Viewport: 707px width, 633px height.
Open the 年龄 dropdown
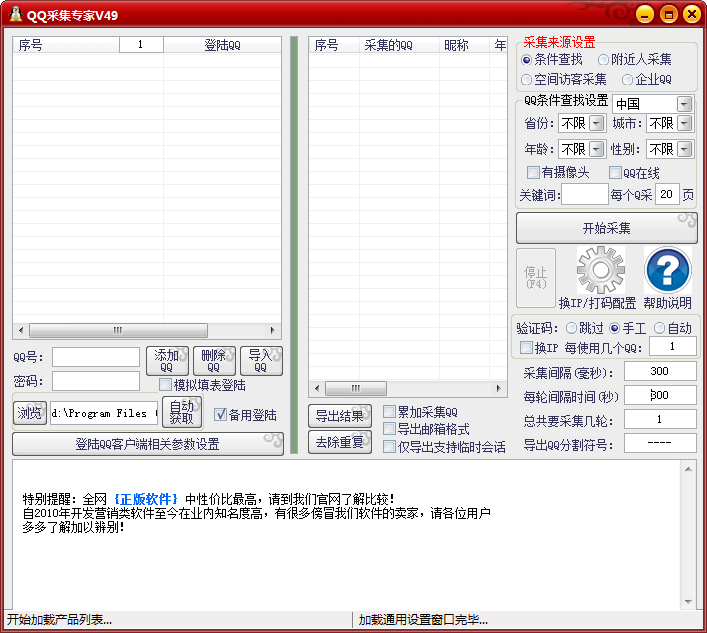pyautogui.click(x=597, y=149)
